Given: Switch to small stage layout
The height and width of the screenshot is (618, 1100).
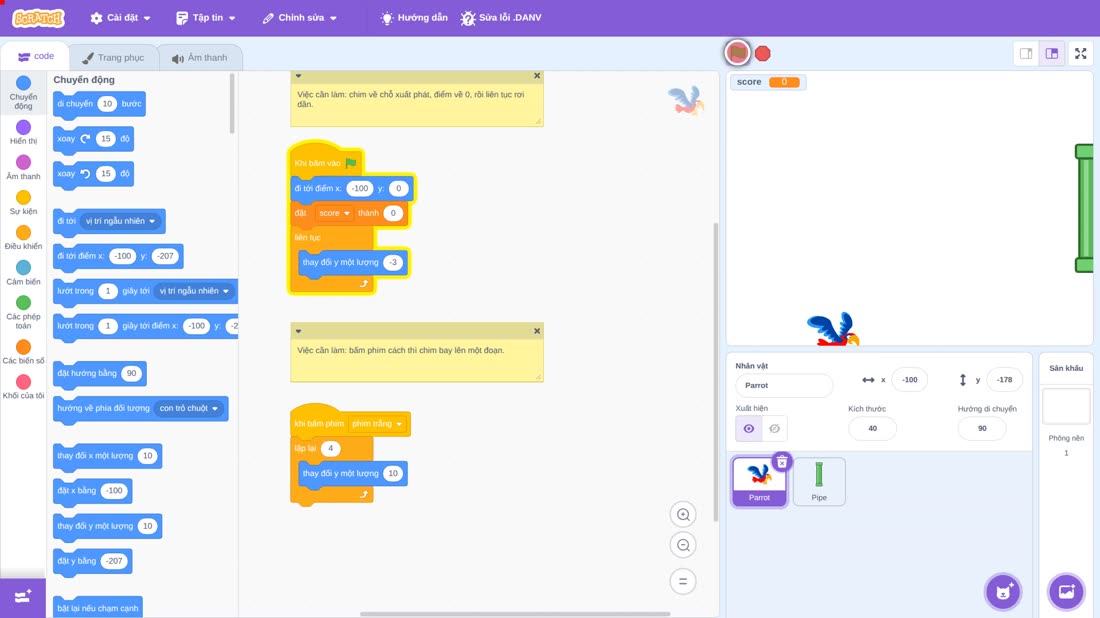Looking at the screenshot, I should click(x=1026, y=53).
